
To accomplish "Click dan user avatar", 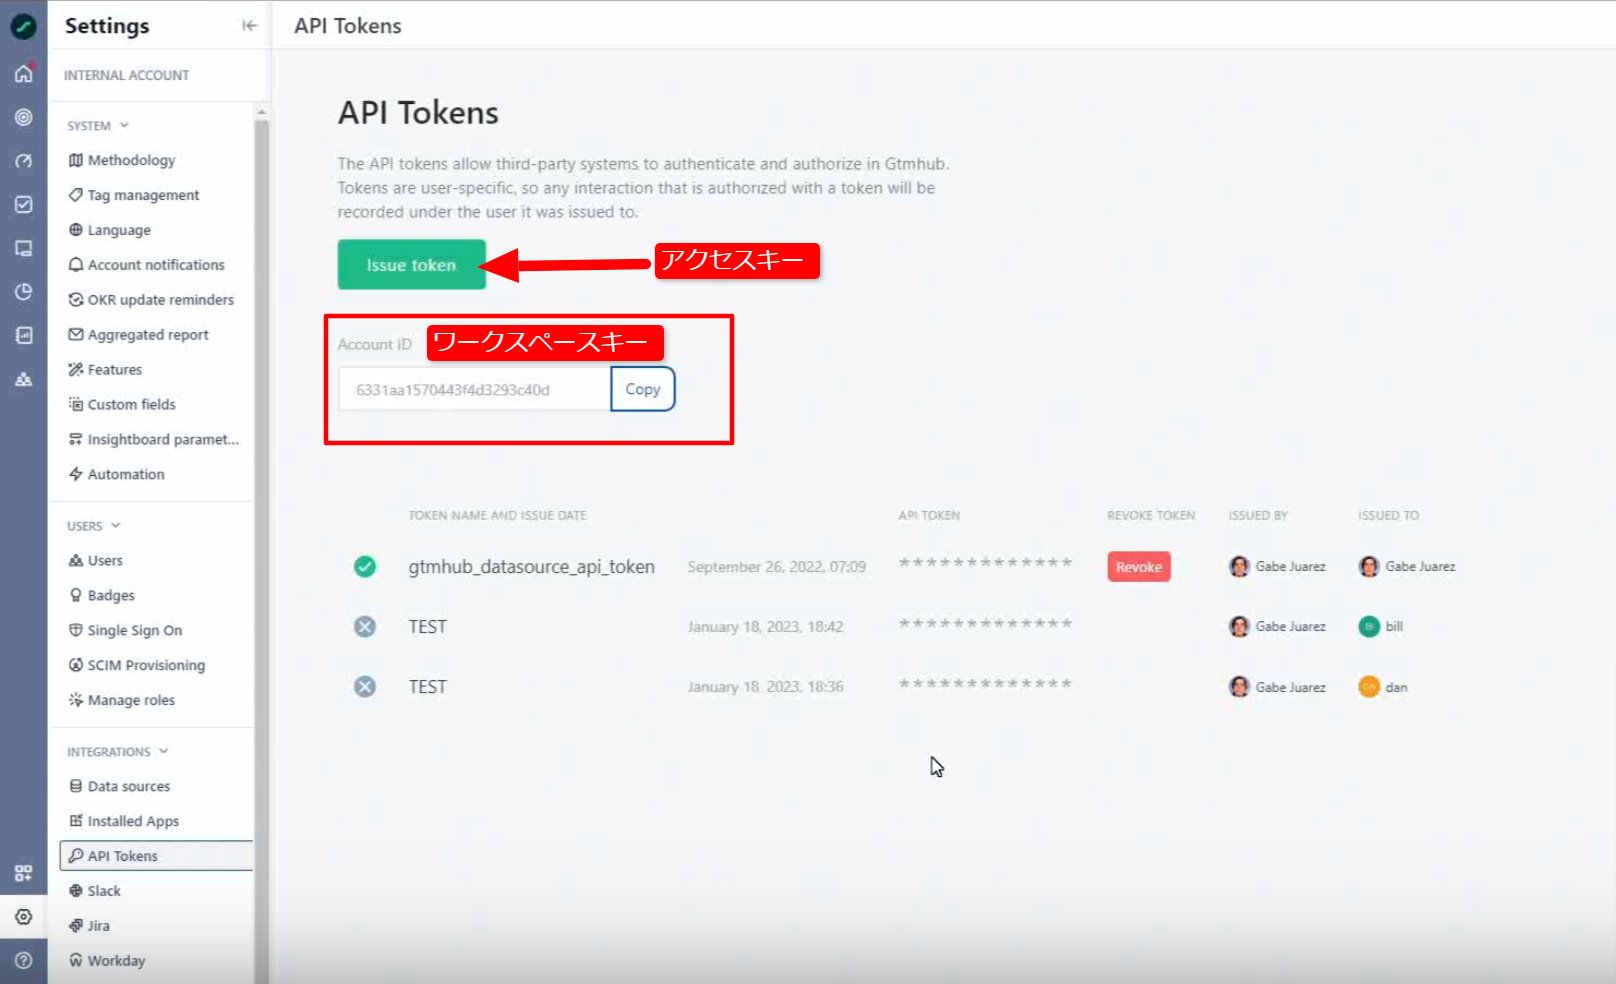I will (x=1369, y=687).
